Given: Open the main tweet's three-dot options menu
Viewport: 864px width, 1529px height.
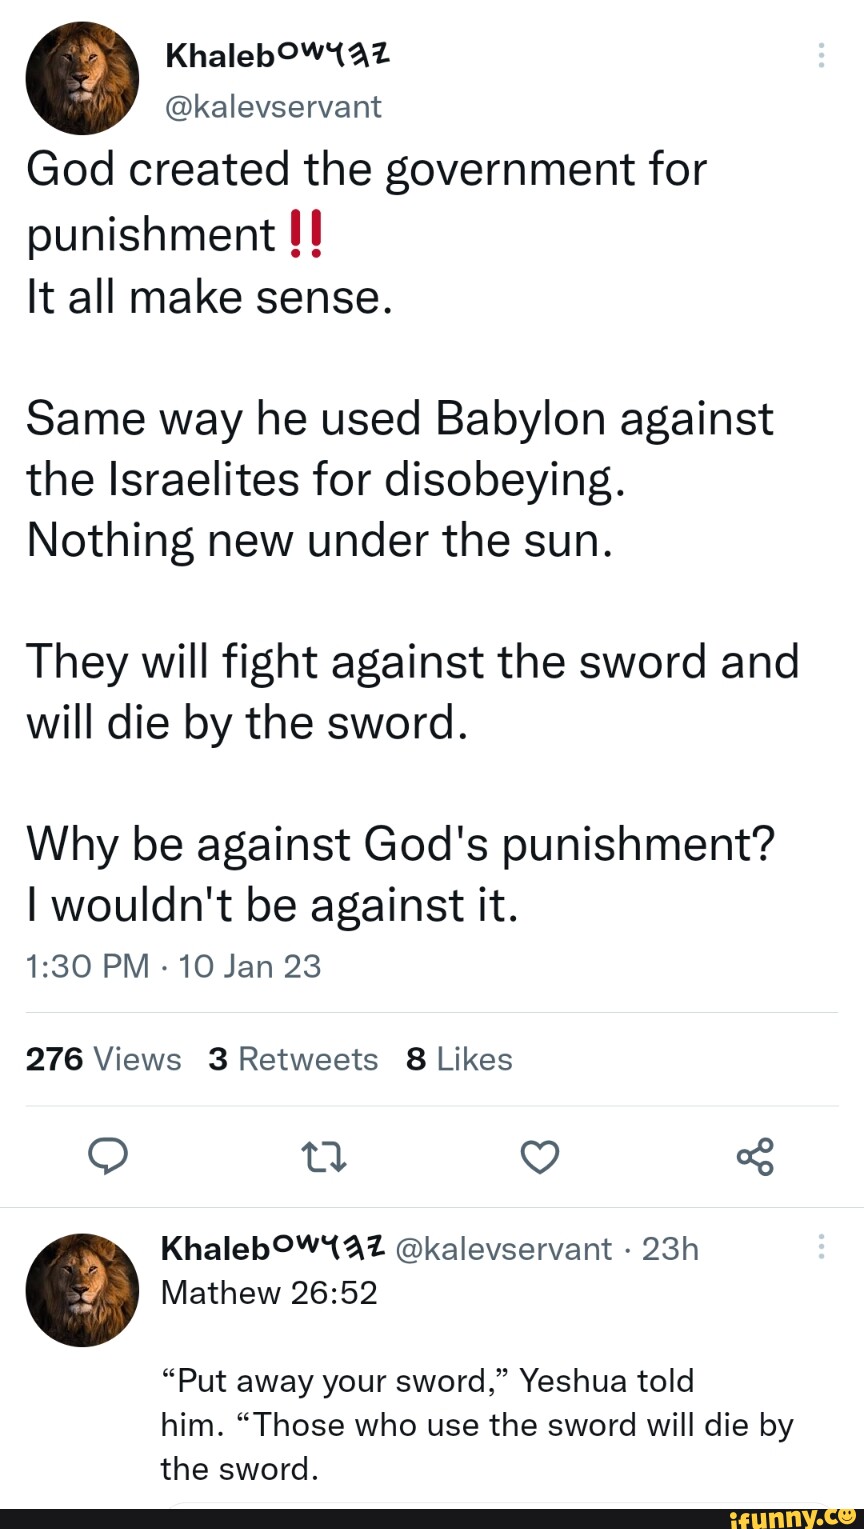Looking at the screenshot, I should coord(821,55).
